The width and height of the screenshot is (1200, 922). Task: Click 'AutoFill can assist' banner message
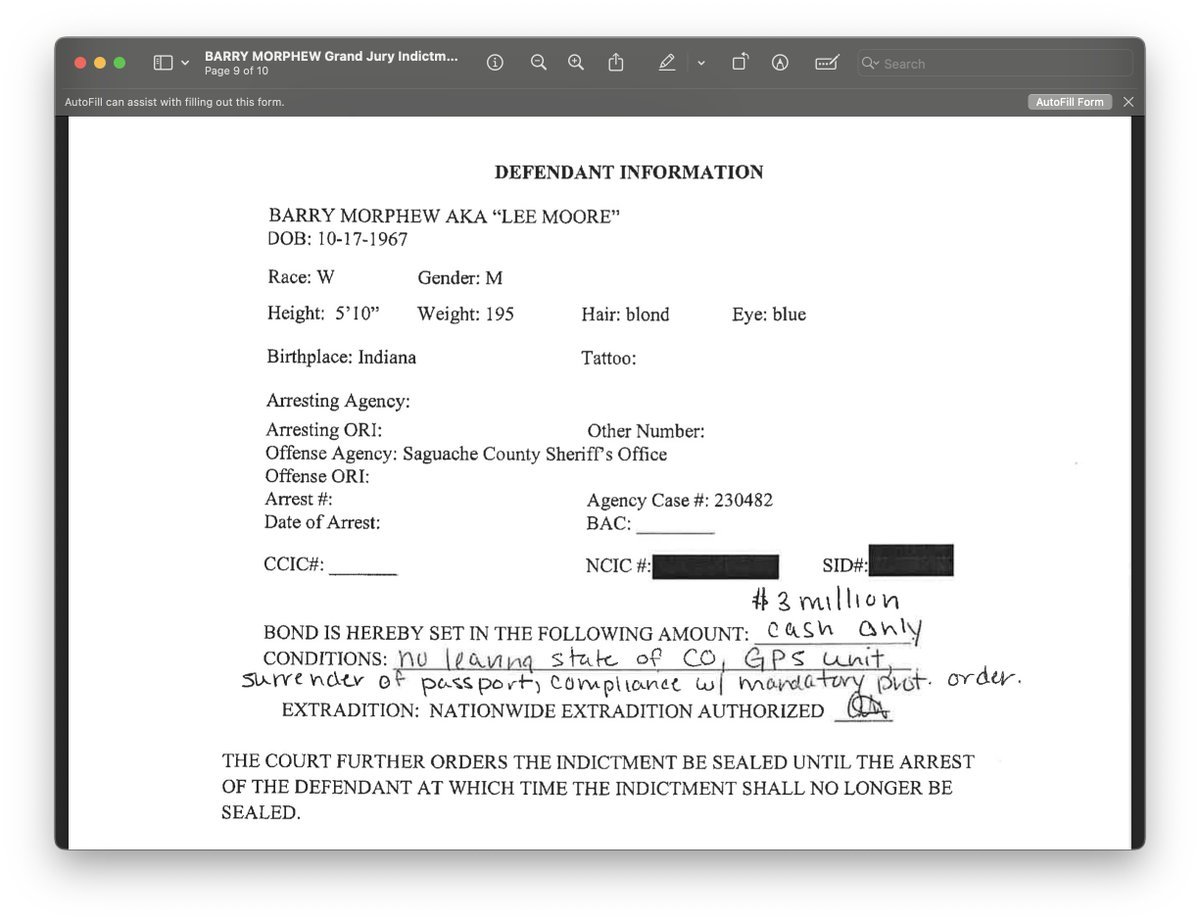pos(174,102)
